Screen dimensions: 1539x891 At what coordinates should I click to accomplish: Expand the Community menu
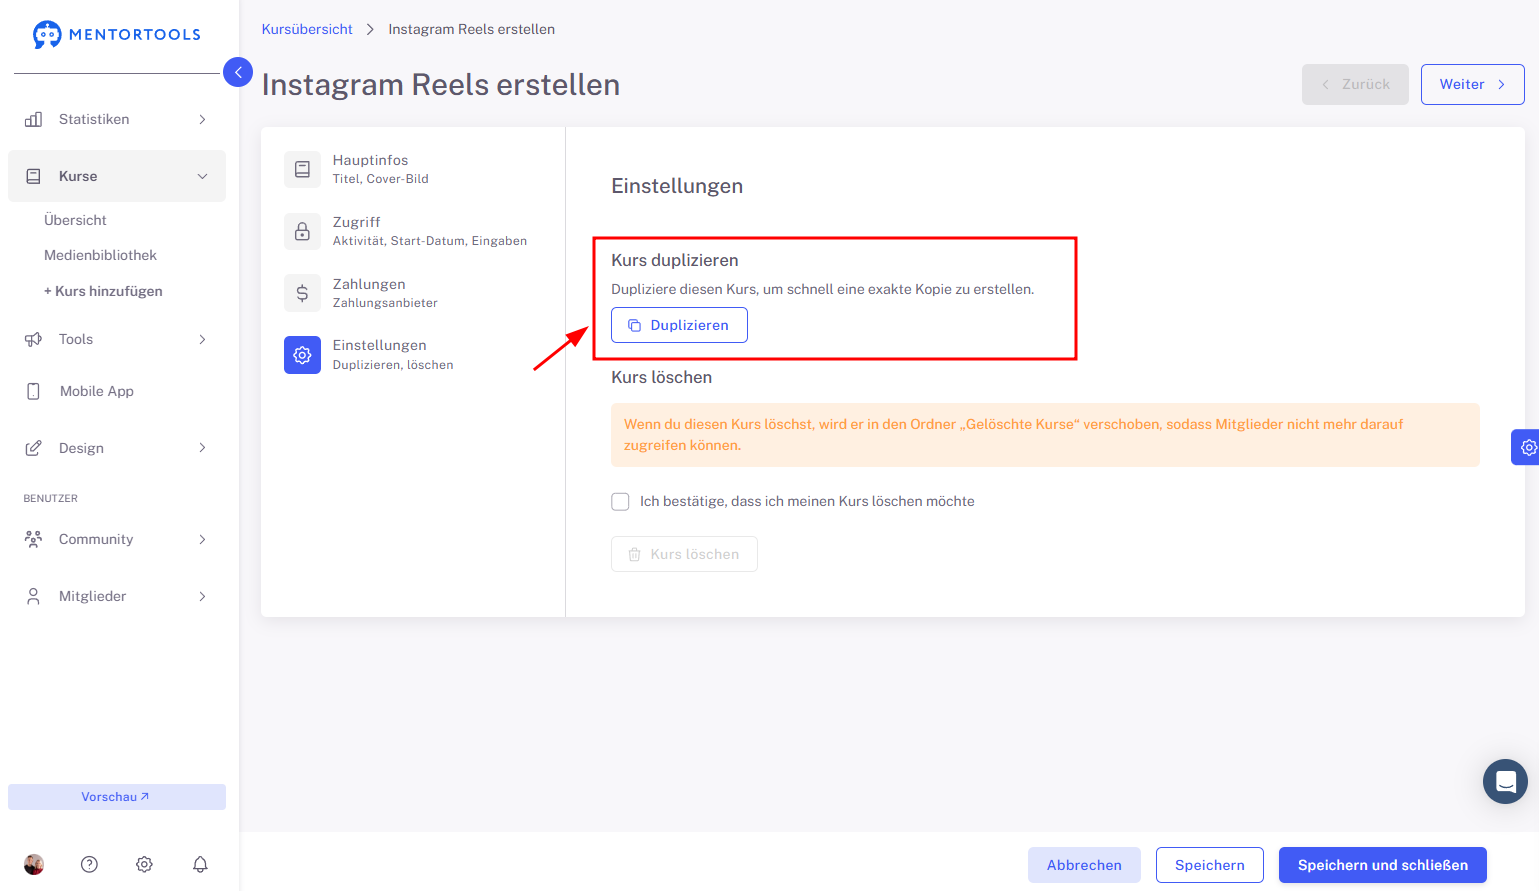pyautogui.click(x=117, y=539)
